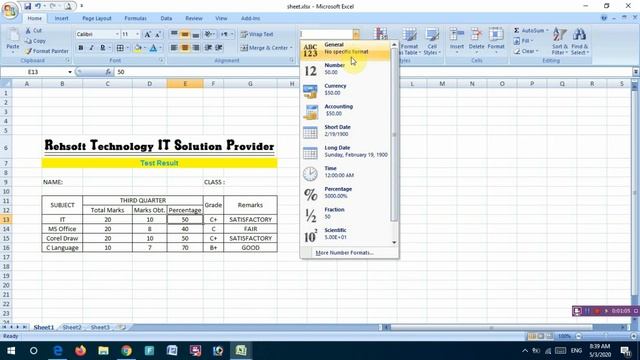Select Currency format option
This screenshot has height=360, width=640.
click(345, 91)
